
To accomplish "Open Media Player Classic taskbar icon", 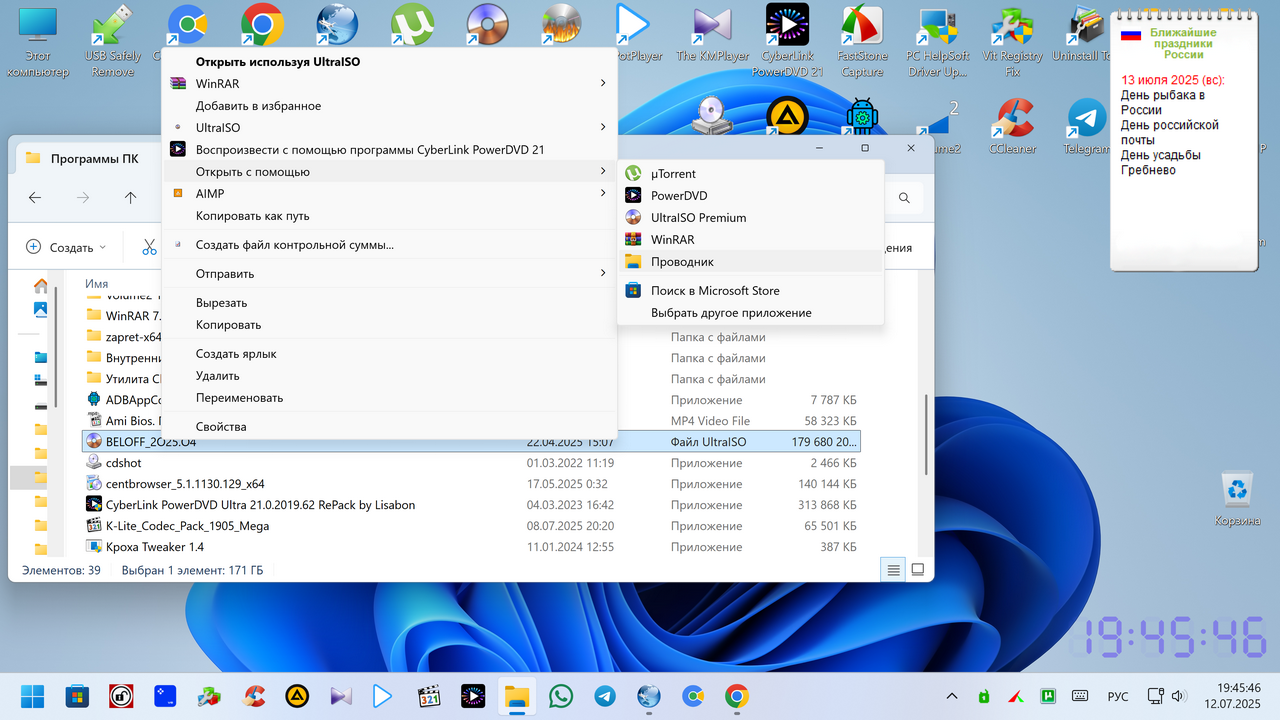I will tap(429, 696).
